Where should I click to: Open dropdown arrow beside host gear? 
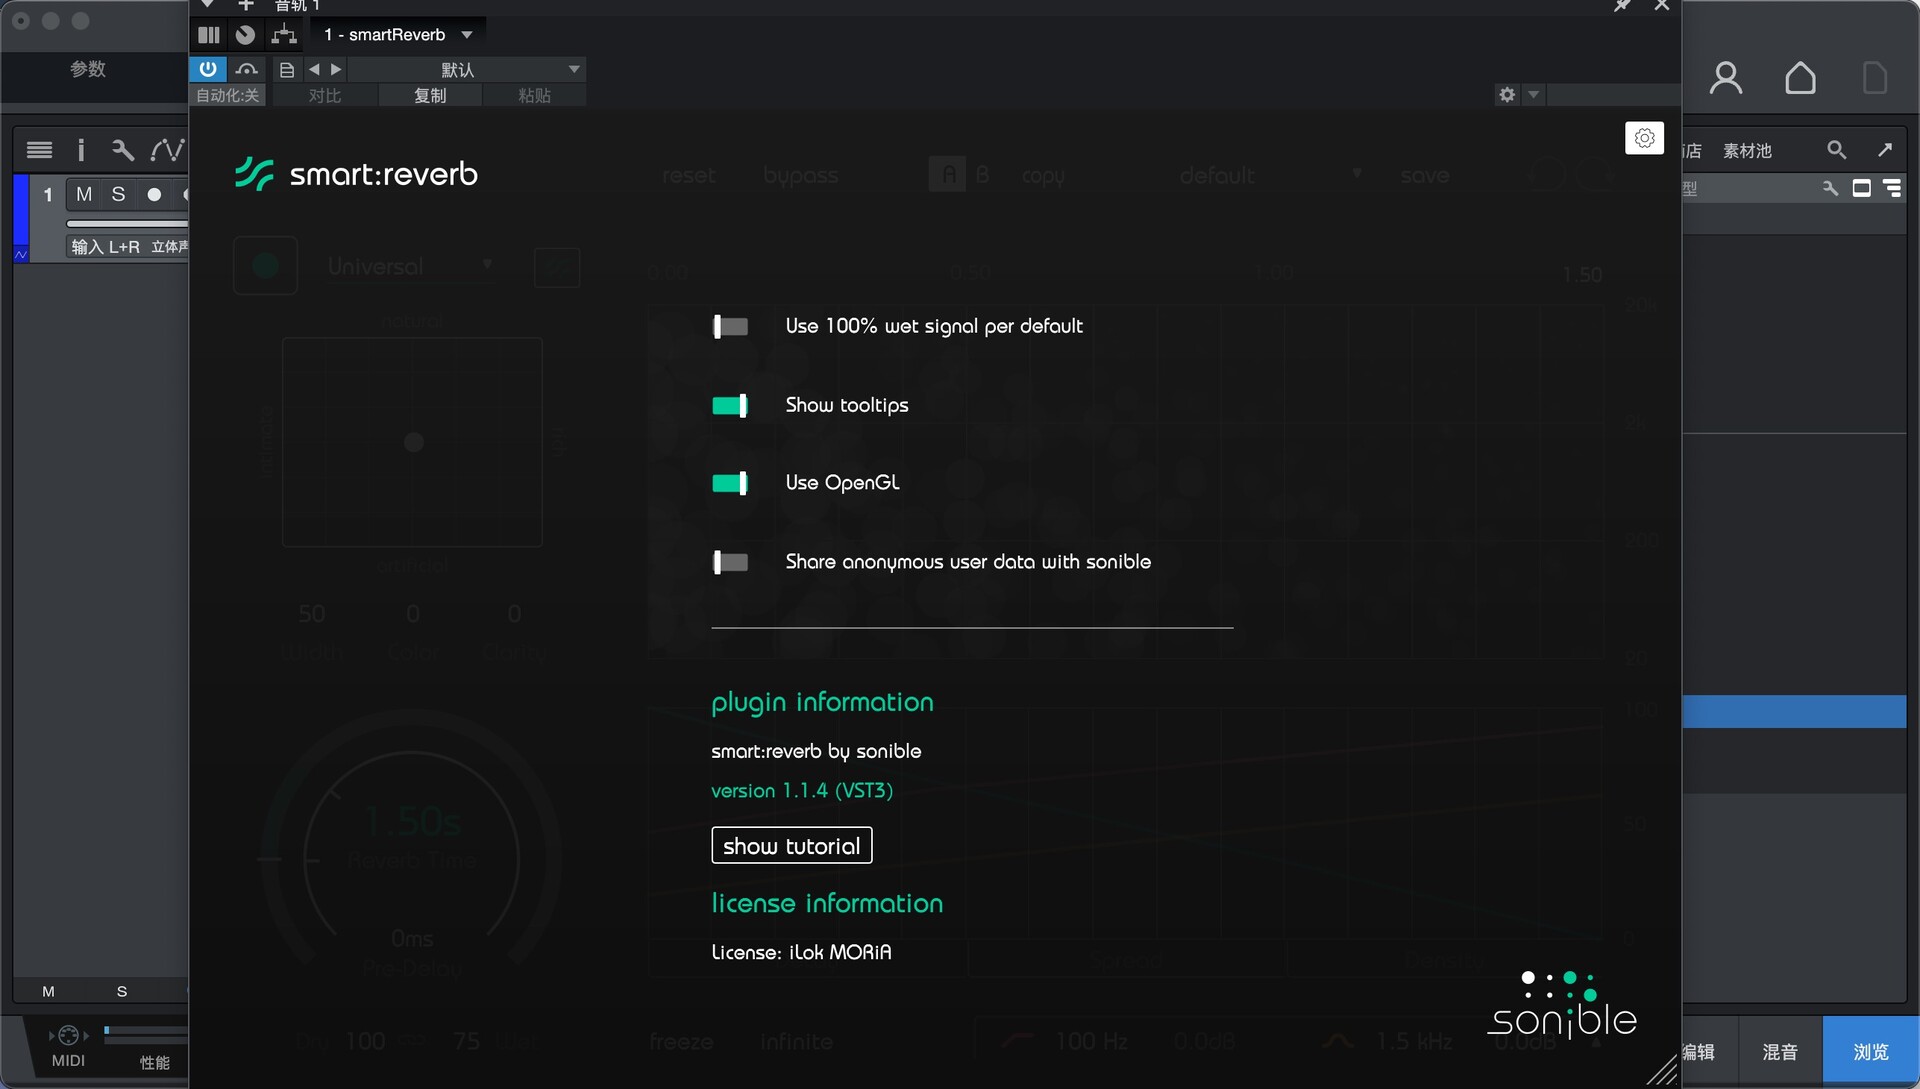pyautogui.click(x=1533, y=95)
